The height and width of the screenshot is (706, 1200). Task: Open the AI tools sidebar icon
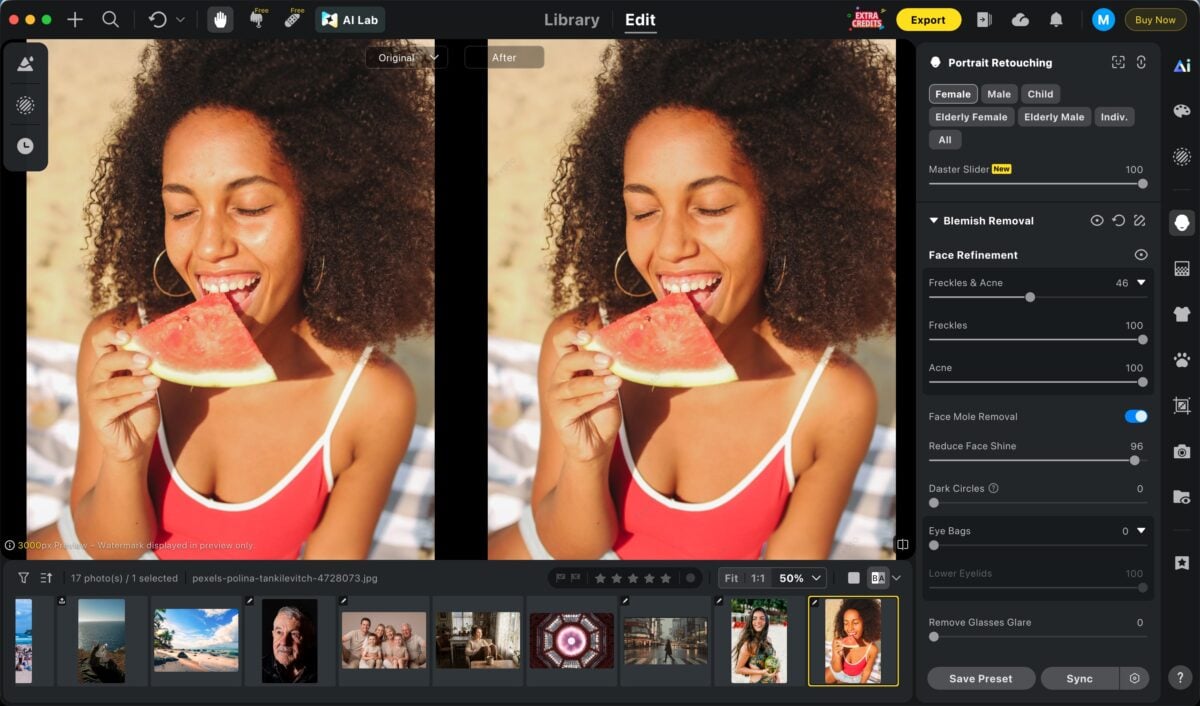click(1182, 66)
